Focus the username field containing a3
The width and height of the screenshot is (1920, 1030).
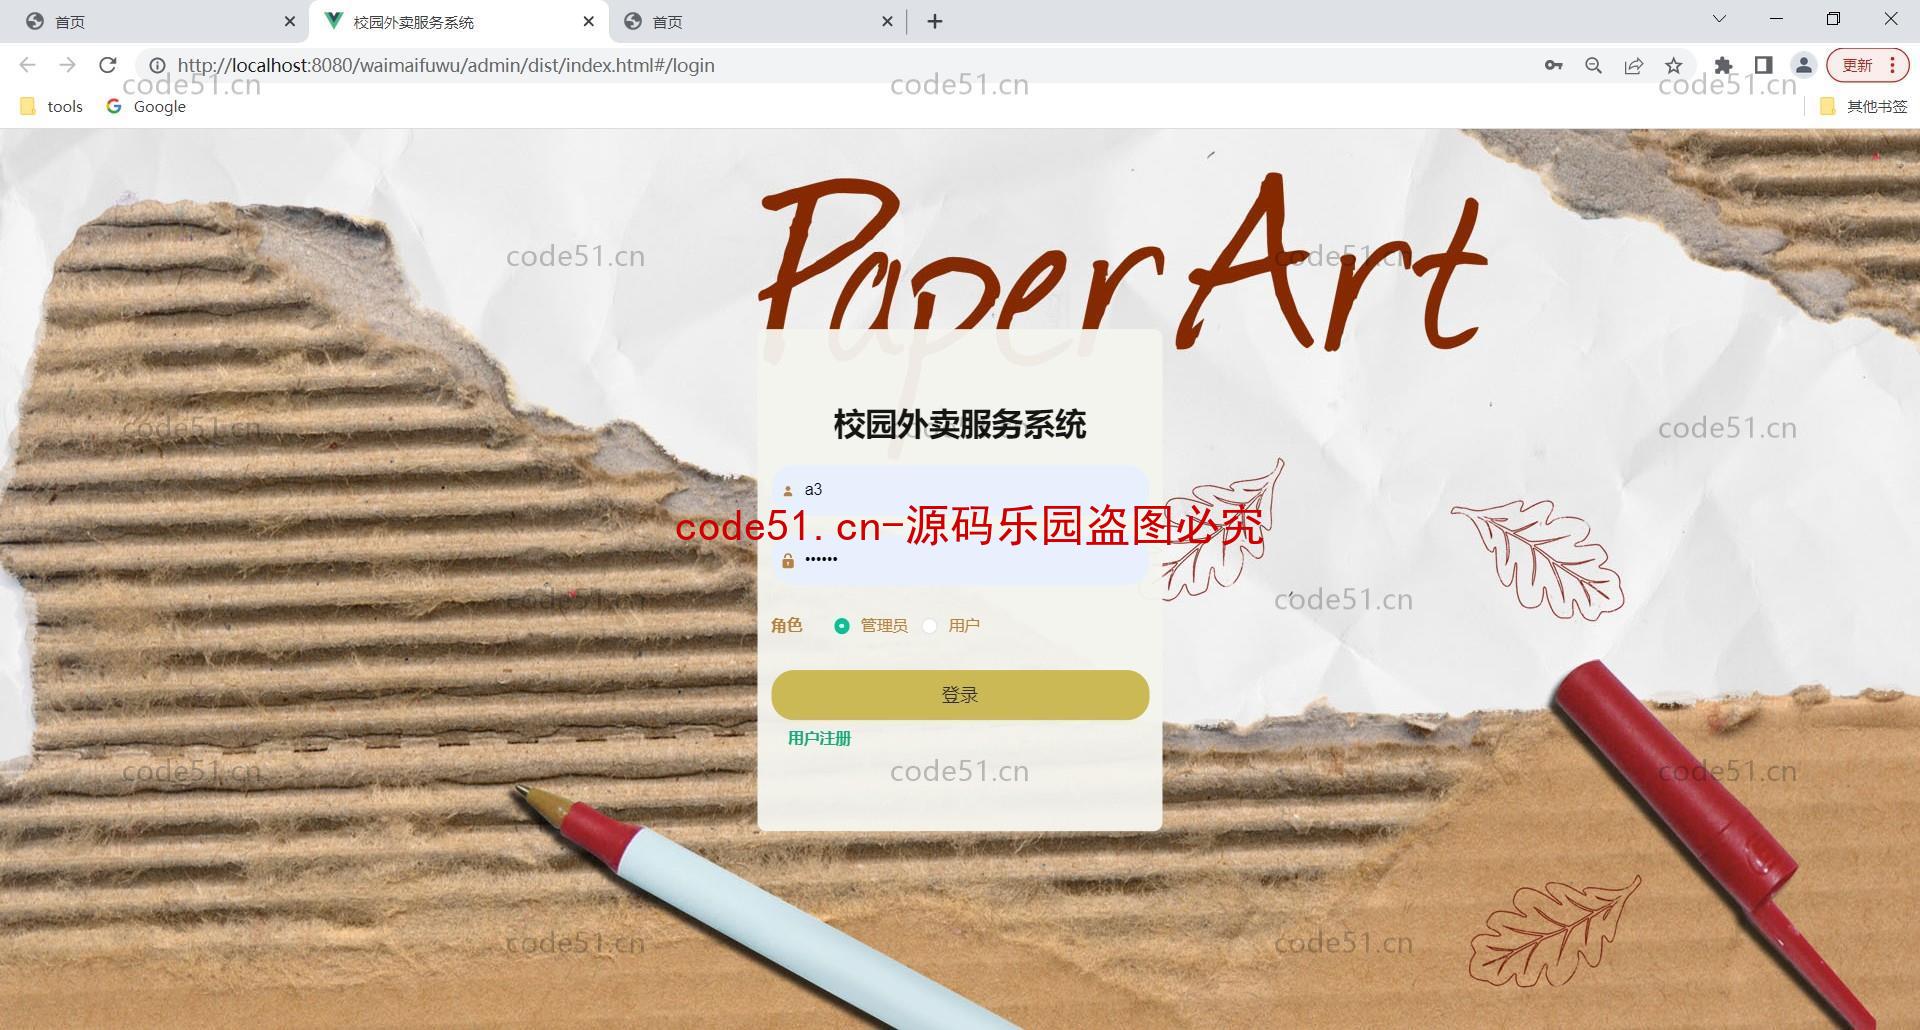tap(960, 489)
